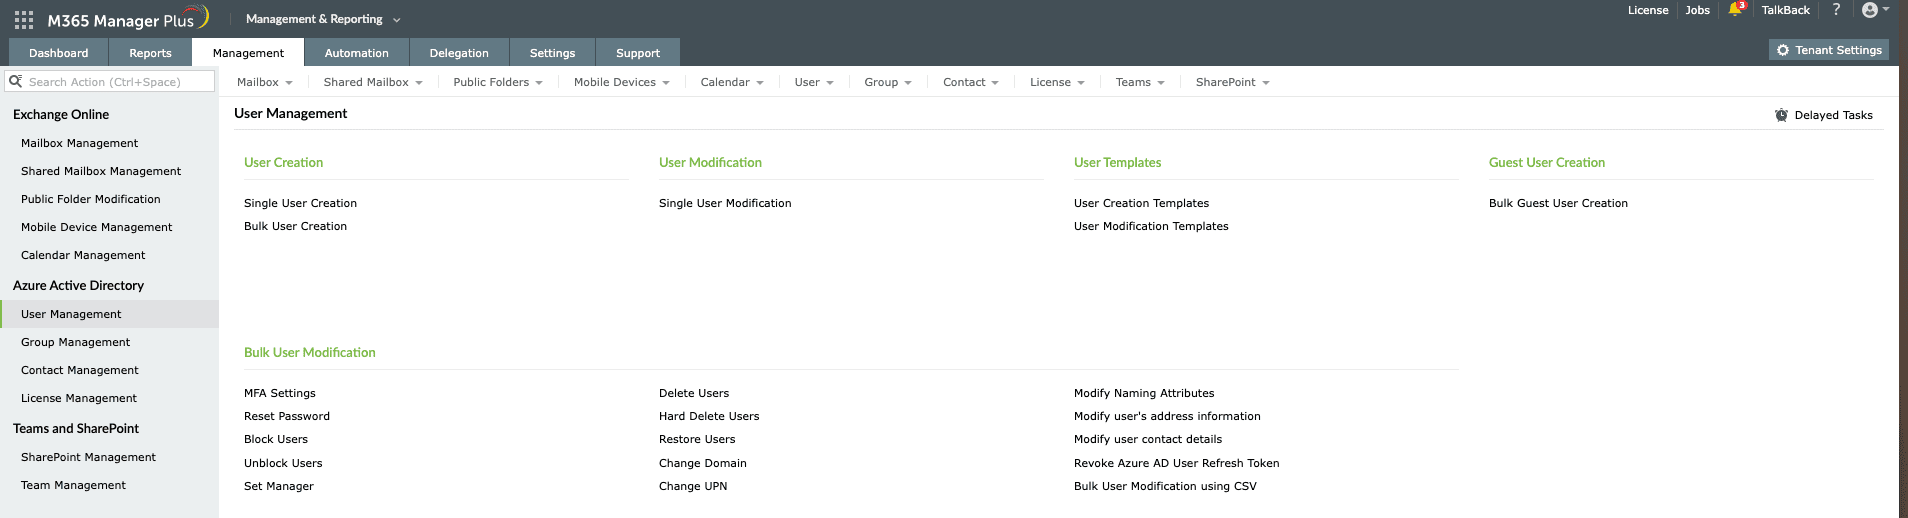
Task: Select Public Folder Modification in sidebar
Action: (x=91, y=199)
